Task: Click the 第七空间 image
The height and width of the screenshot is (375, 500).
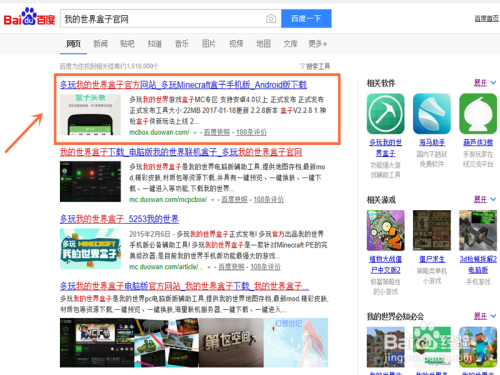Action: tap(231, 343)
